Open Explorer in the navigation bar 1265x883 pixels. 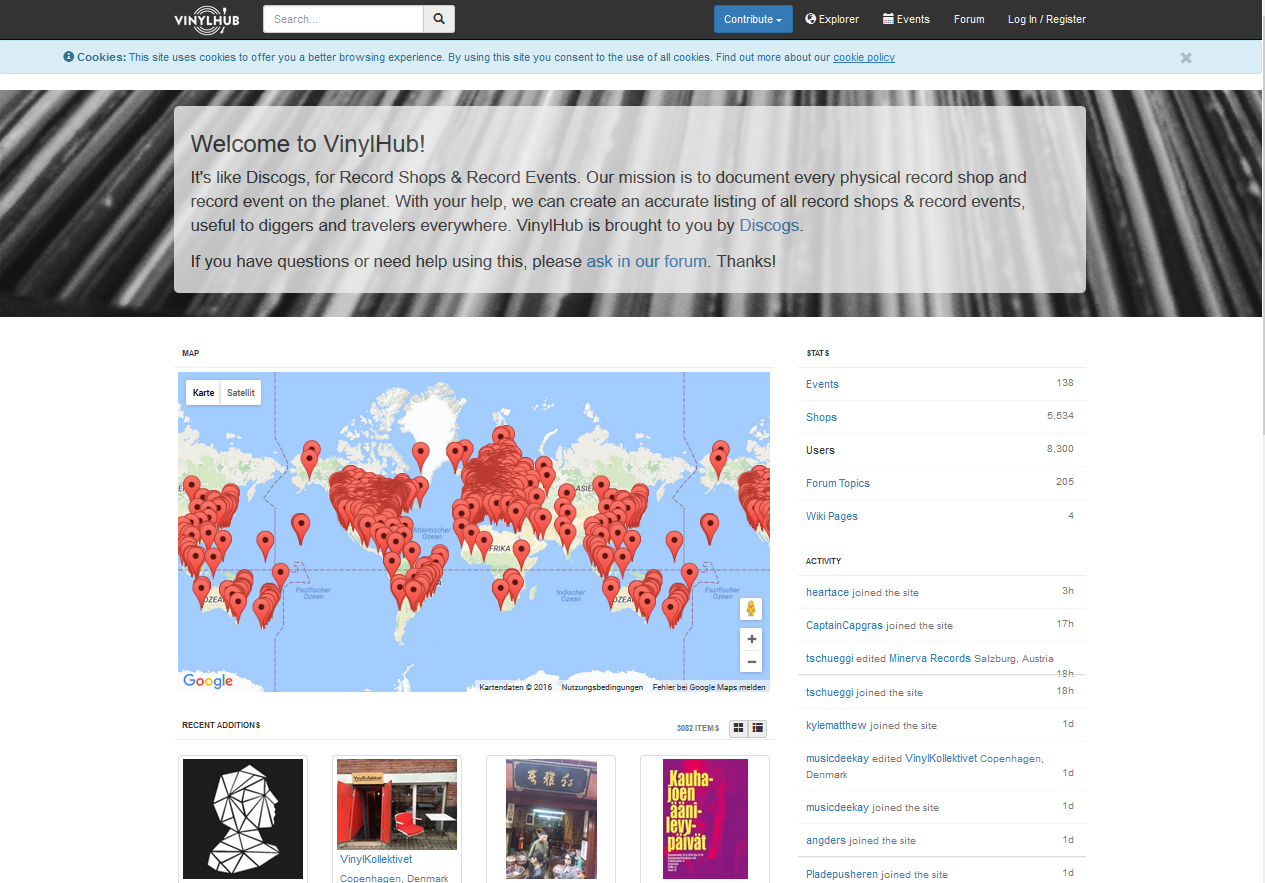[832, 19]
